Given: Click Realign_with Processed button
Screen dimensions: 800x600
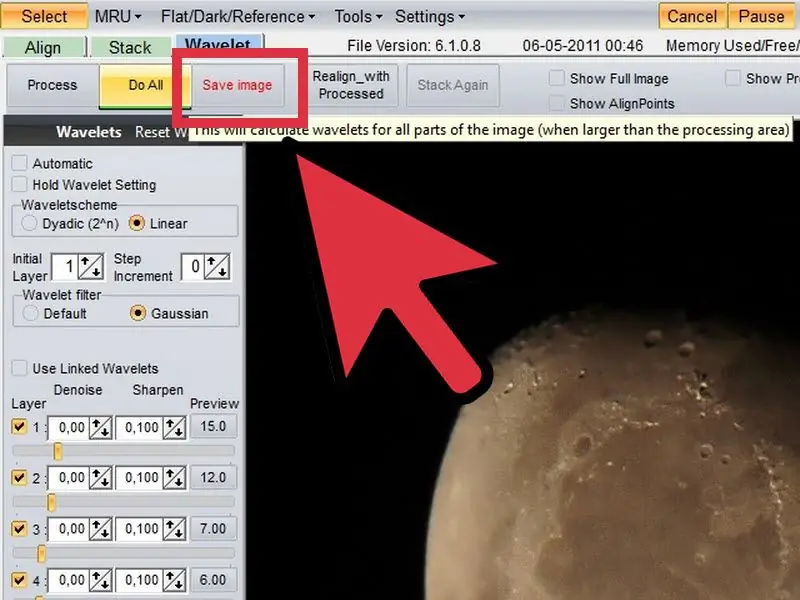Looking at the screenshot, I should pos(351,85).
